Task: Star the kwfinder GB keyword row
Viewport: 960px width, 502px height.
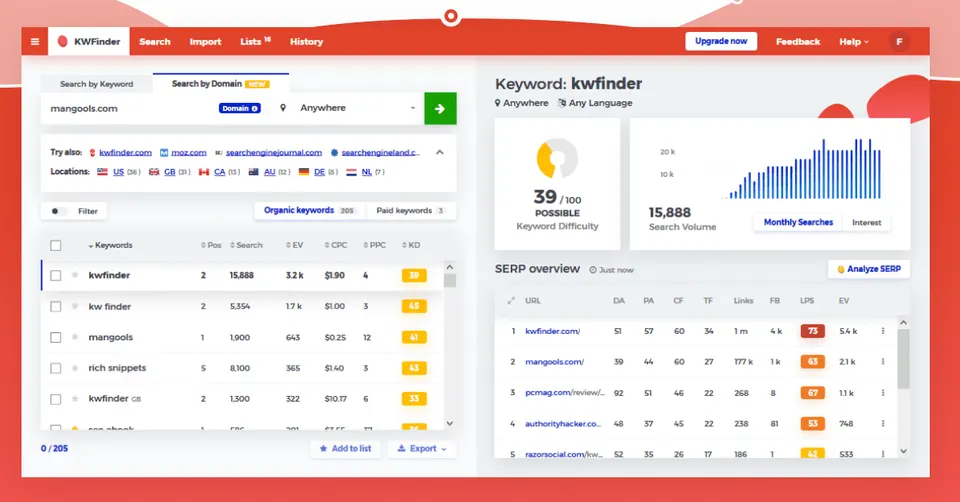Action: tap(75, 399)
